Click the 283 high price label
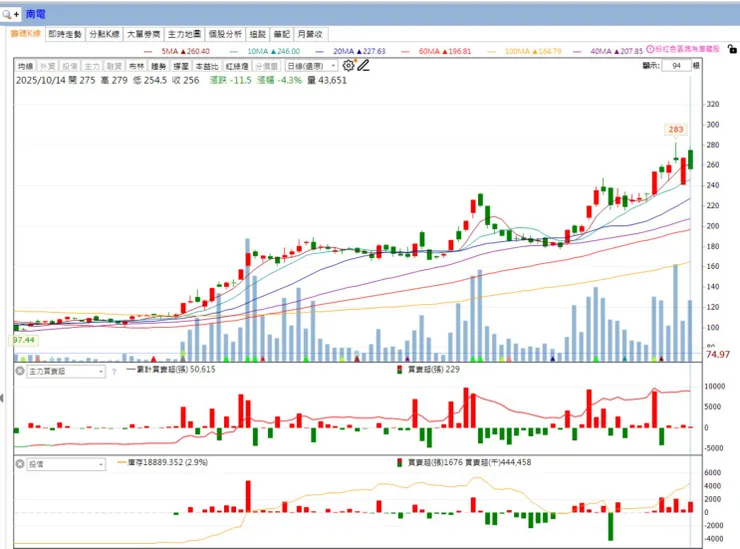This screenshot has height=549, width=740. point(675,129)
